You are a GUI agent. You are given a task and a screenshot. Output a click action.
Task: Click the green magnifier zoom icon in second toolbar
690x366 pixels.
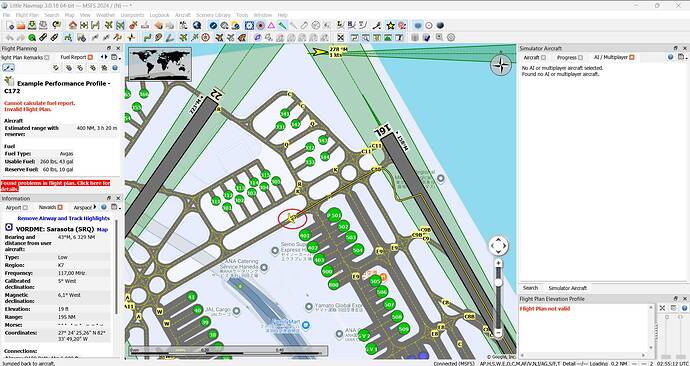pyautogui.click(x=32, y=37)
